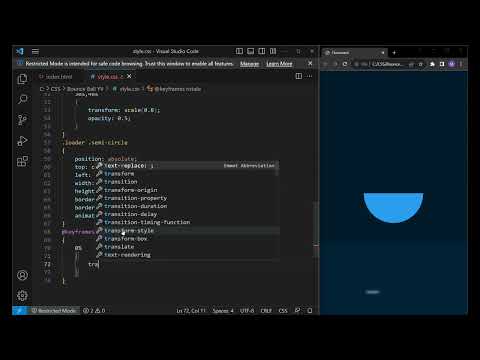Click the browser address bar
480x360 pixels.
click(388, 64)
